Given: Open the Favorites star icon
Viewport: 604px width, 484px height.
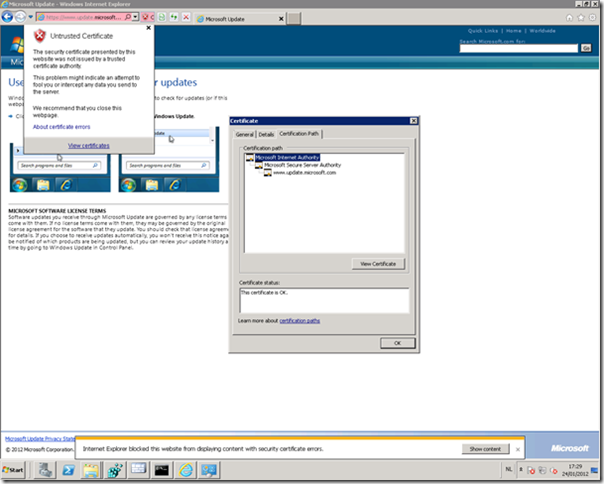Looking at the screenshot, I should 581,17.
